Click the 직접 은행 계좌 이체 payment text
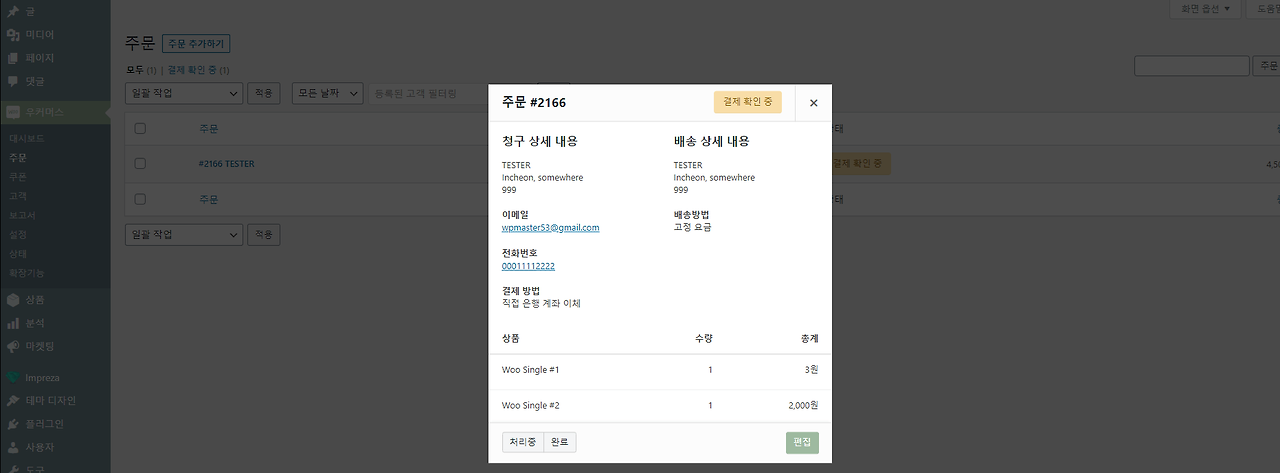Screen dimensions: 1280x473 541,303
